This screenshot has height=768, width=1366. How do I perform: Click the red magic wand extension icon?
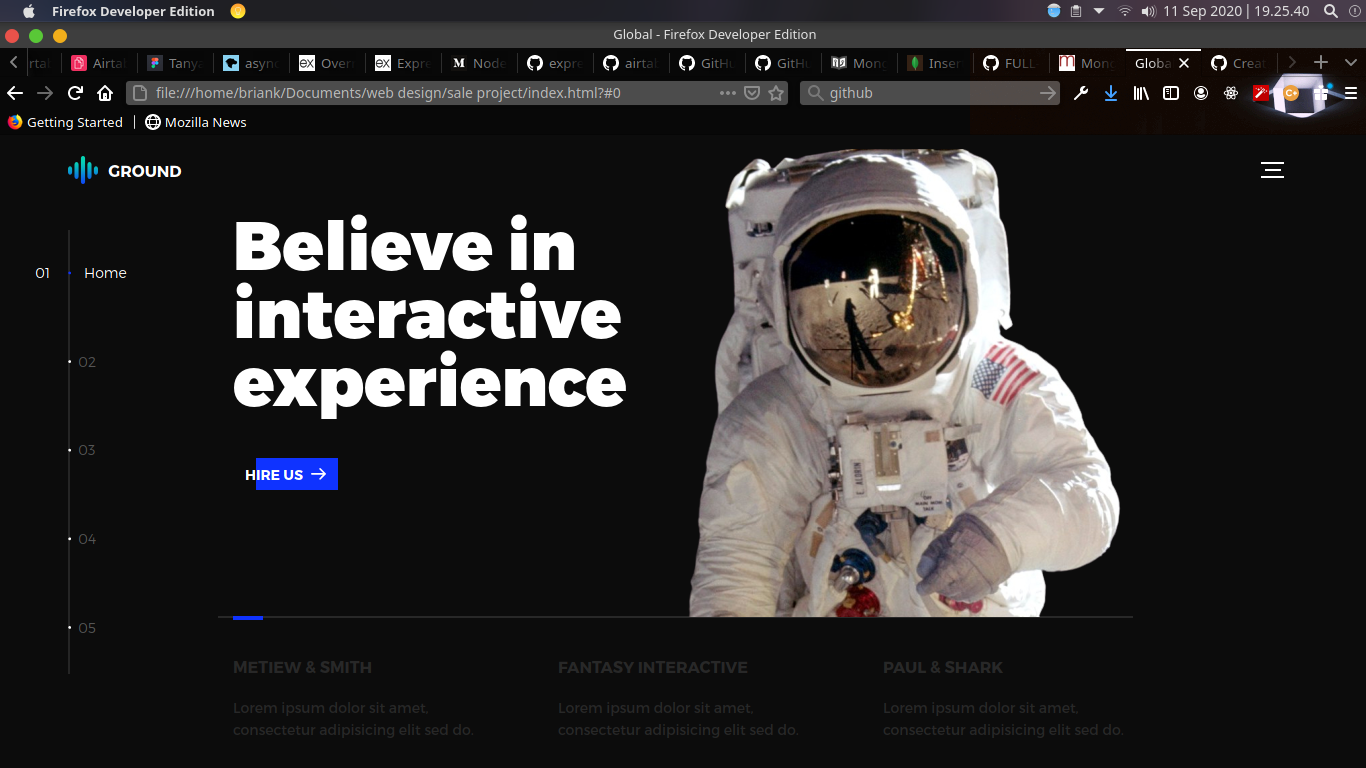click(x=1261, y=93)
